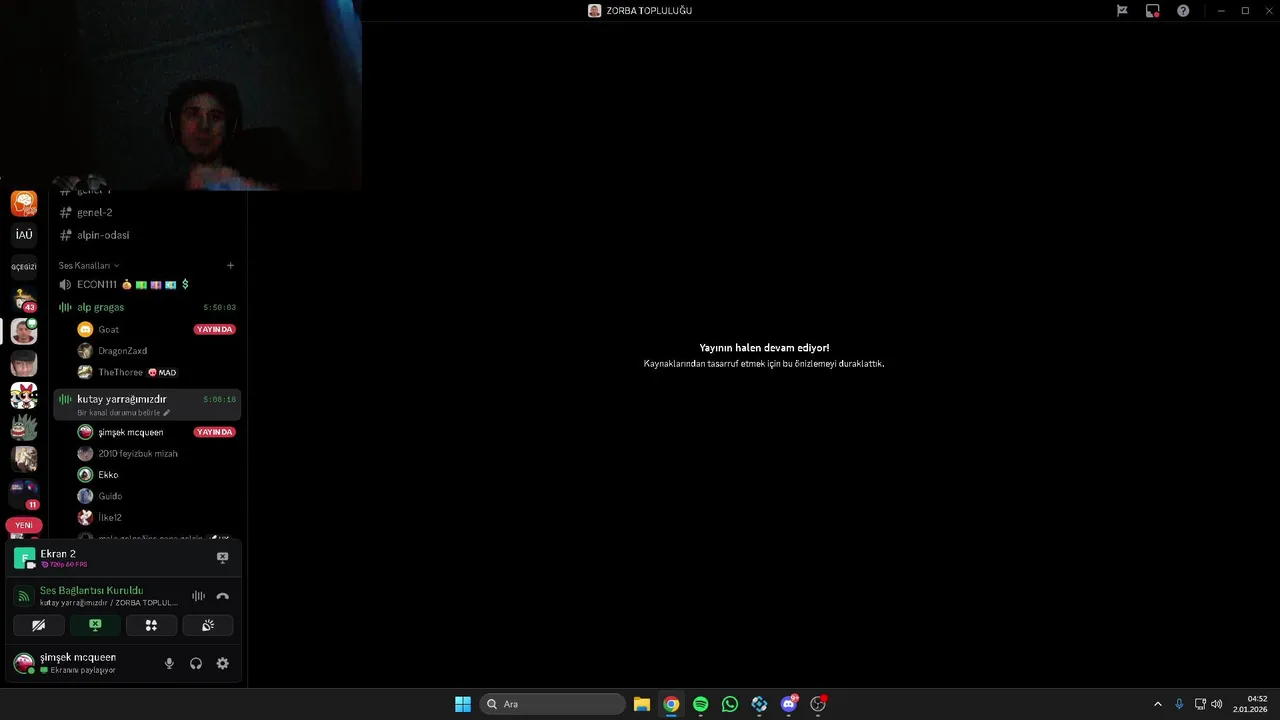Screen dimensions: 1280x720
Task: Click the paused stream preview message
Action: [764, 355]
